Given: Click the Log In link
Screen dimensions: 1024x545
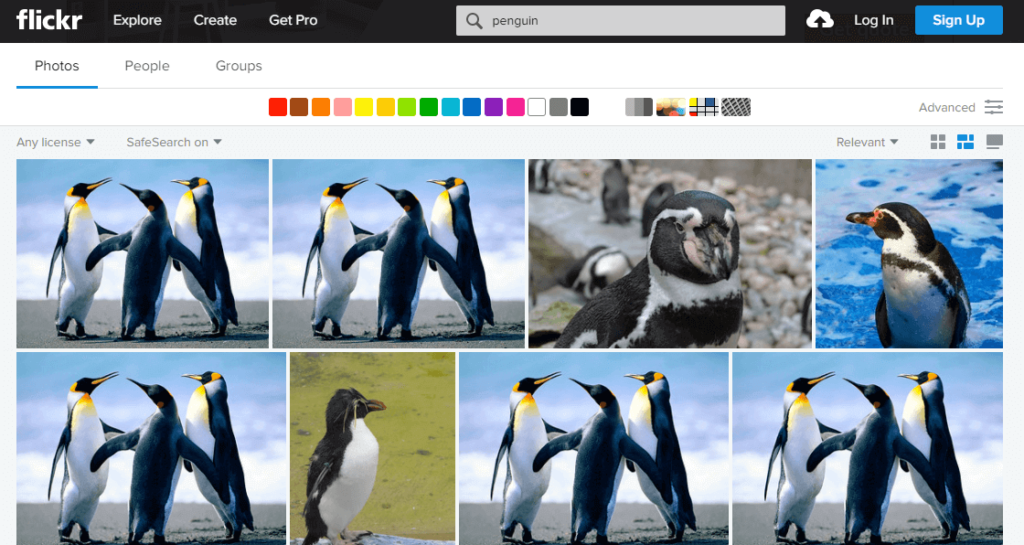Looking at the screenshot, I should coord(874,20).
